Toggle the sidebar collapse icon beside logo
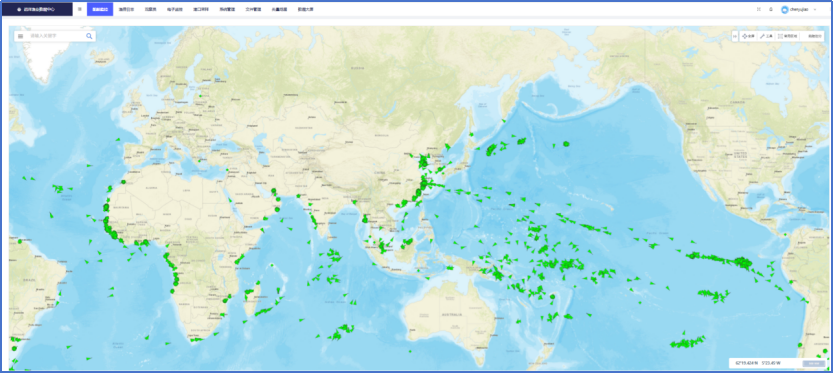 (x=80, y=9)
